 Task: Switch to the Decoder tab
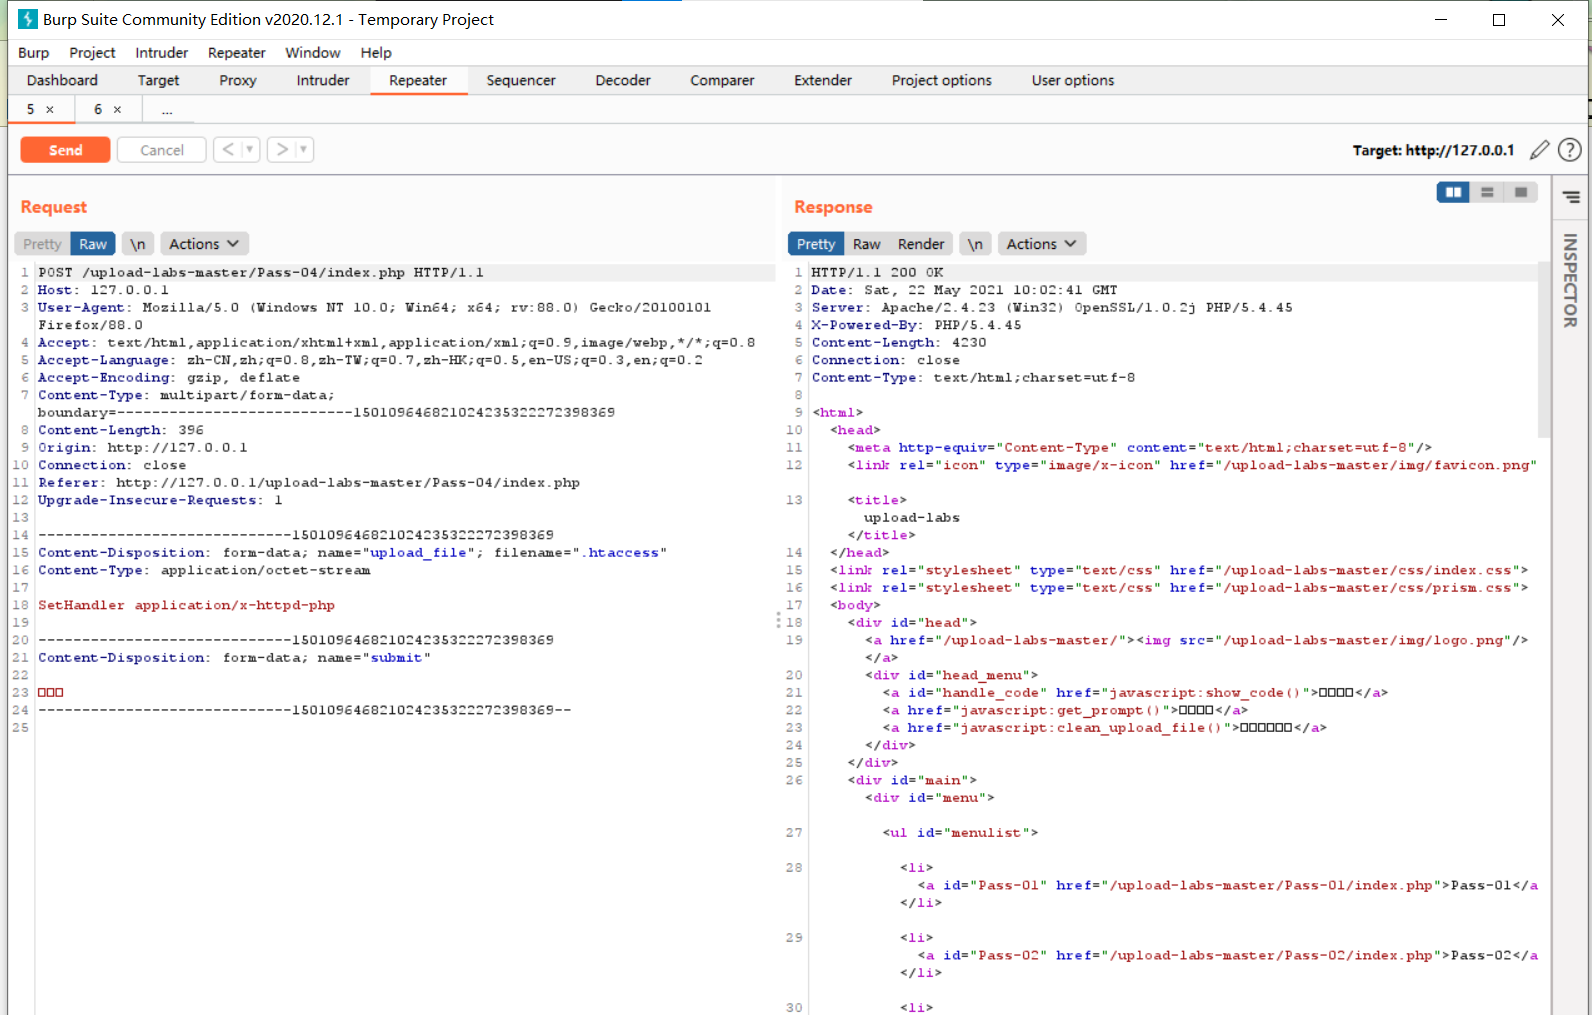(623, 81)
